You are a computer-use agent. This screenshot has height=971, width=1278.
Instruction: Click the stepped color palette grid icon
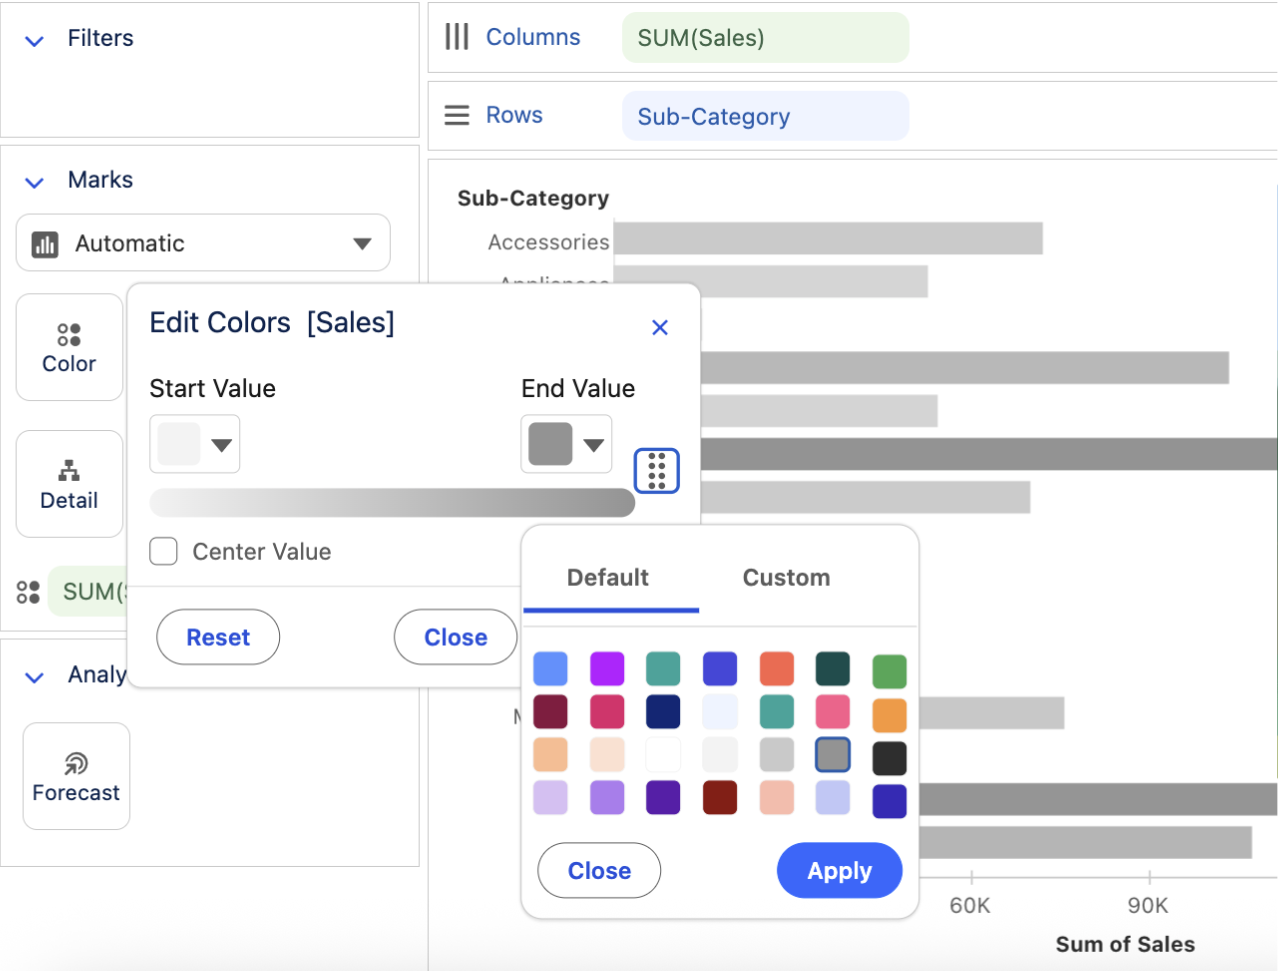656,471
